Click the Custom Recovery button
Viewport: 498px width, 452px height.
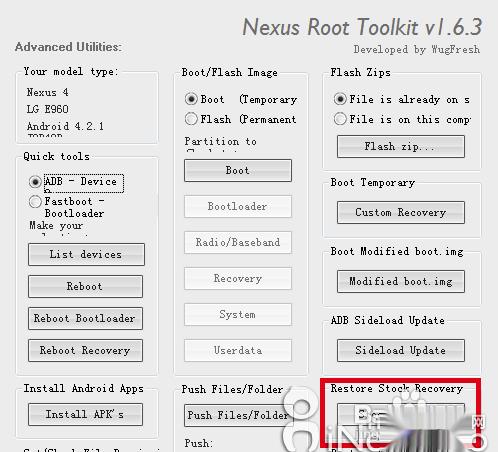click(x=401, y=212)
